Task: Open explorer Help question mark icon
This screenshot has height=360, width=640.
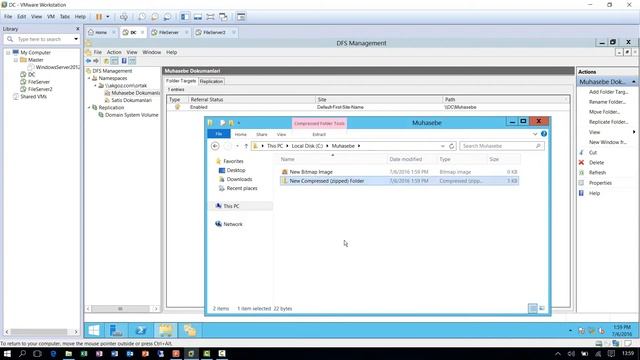Action: click(544, 134)
